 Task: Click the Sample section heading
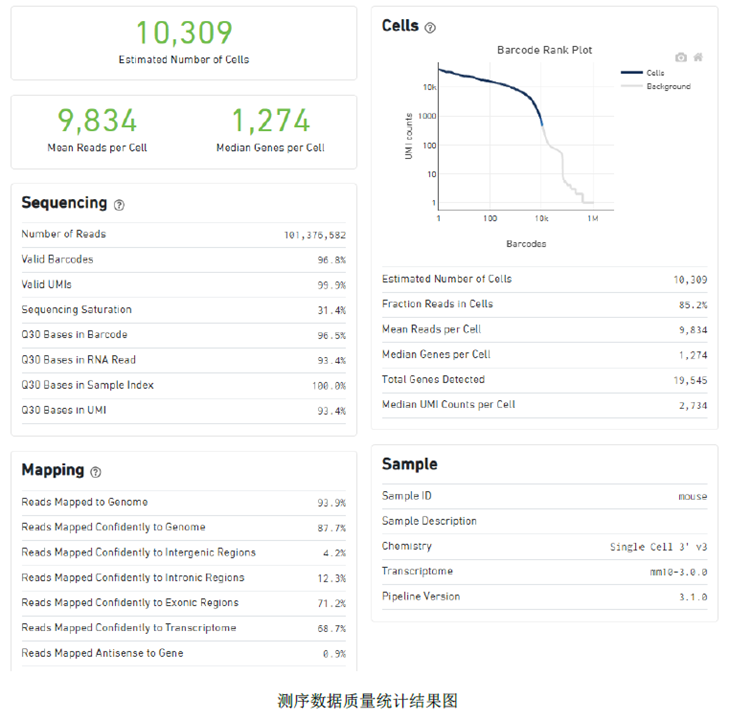tap(410, 464)
